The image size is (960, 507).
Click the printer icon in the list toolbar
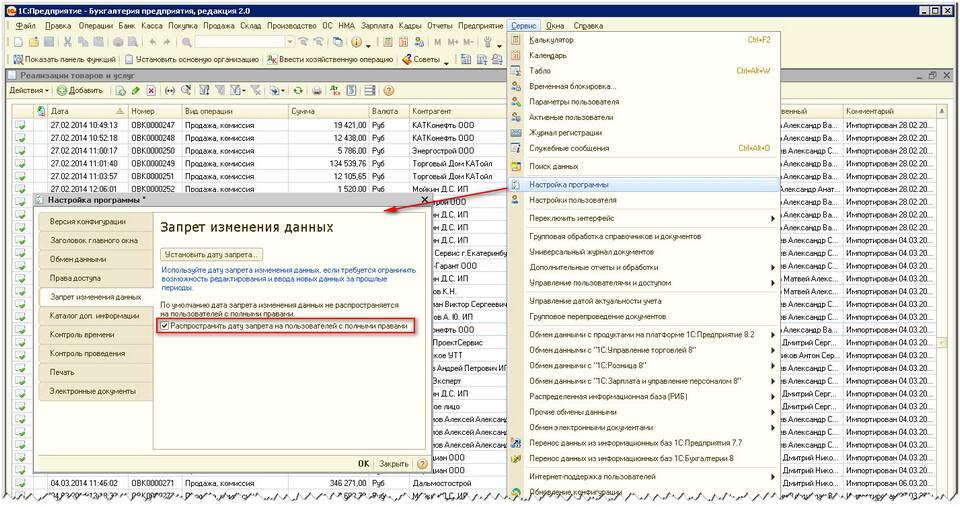(x=316, y=91)
